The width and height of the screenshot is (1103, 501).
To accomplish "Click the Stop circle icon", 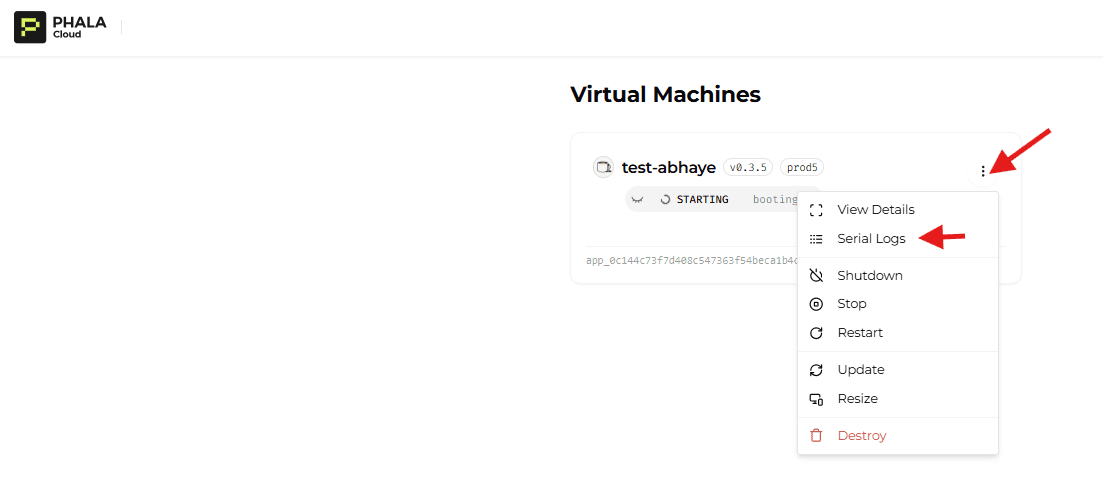I will [816, 304].
